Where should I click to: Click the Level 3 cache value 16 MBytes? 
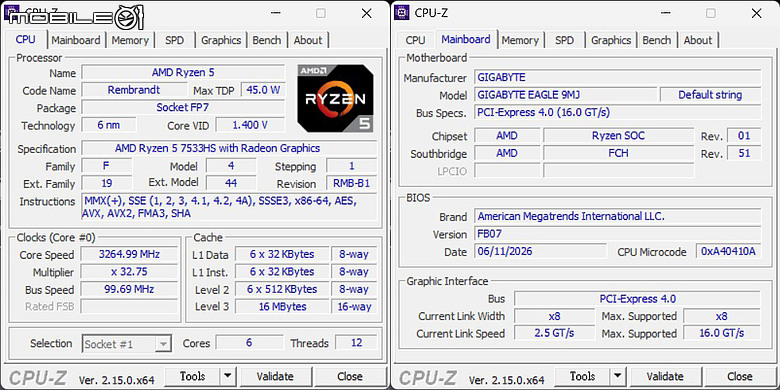point(282,306)
